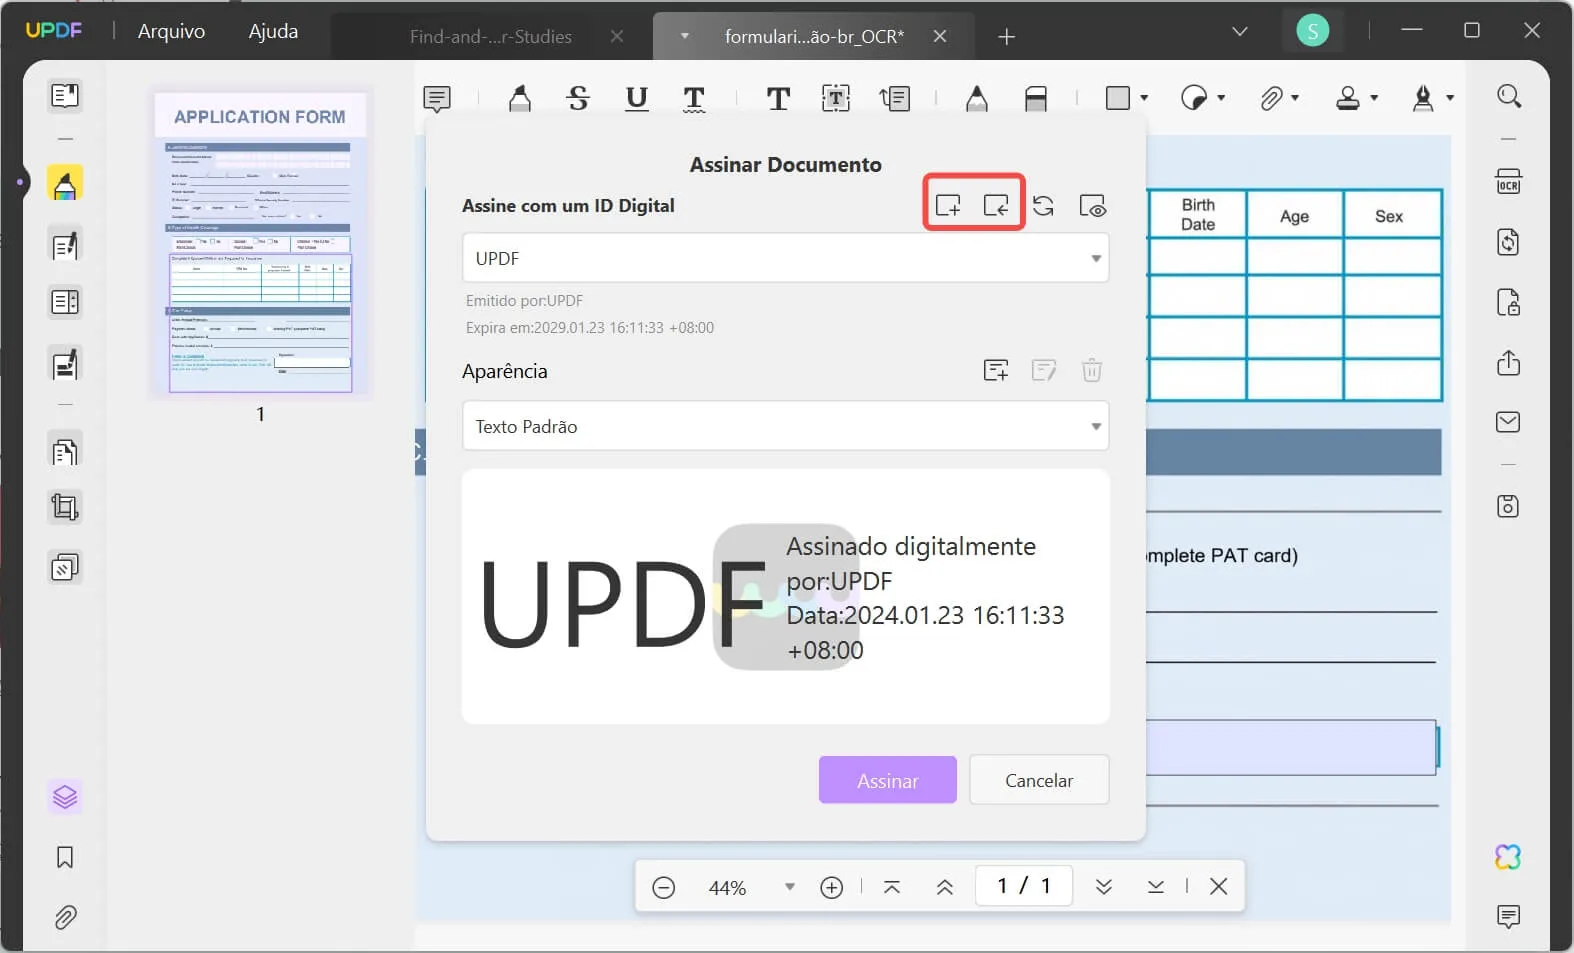Switch to the formulari...ão-br_OCR tab
Image resolution: width=1574 pixels, height=953 pixels.
[814, 37]
